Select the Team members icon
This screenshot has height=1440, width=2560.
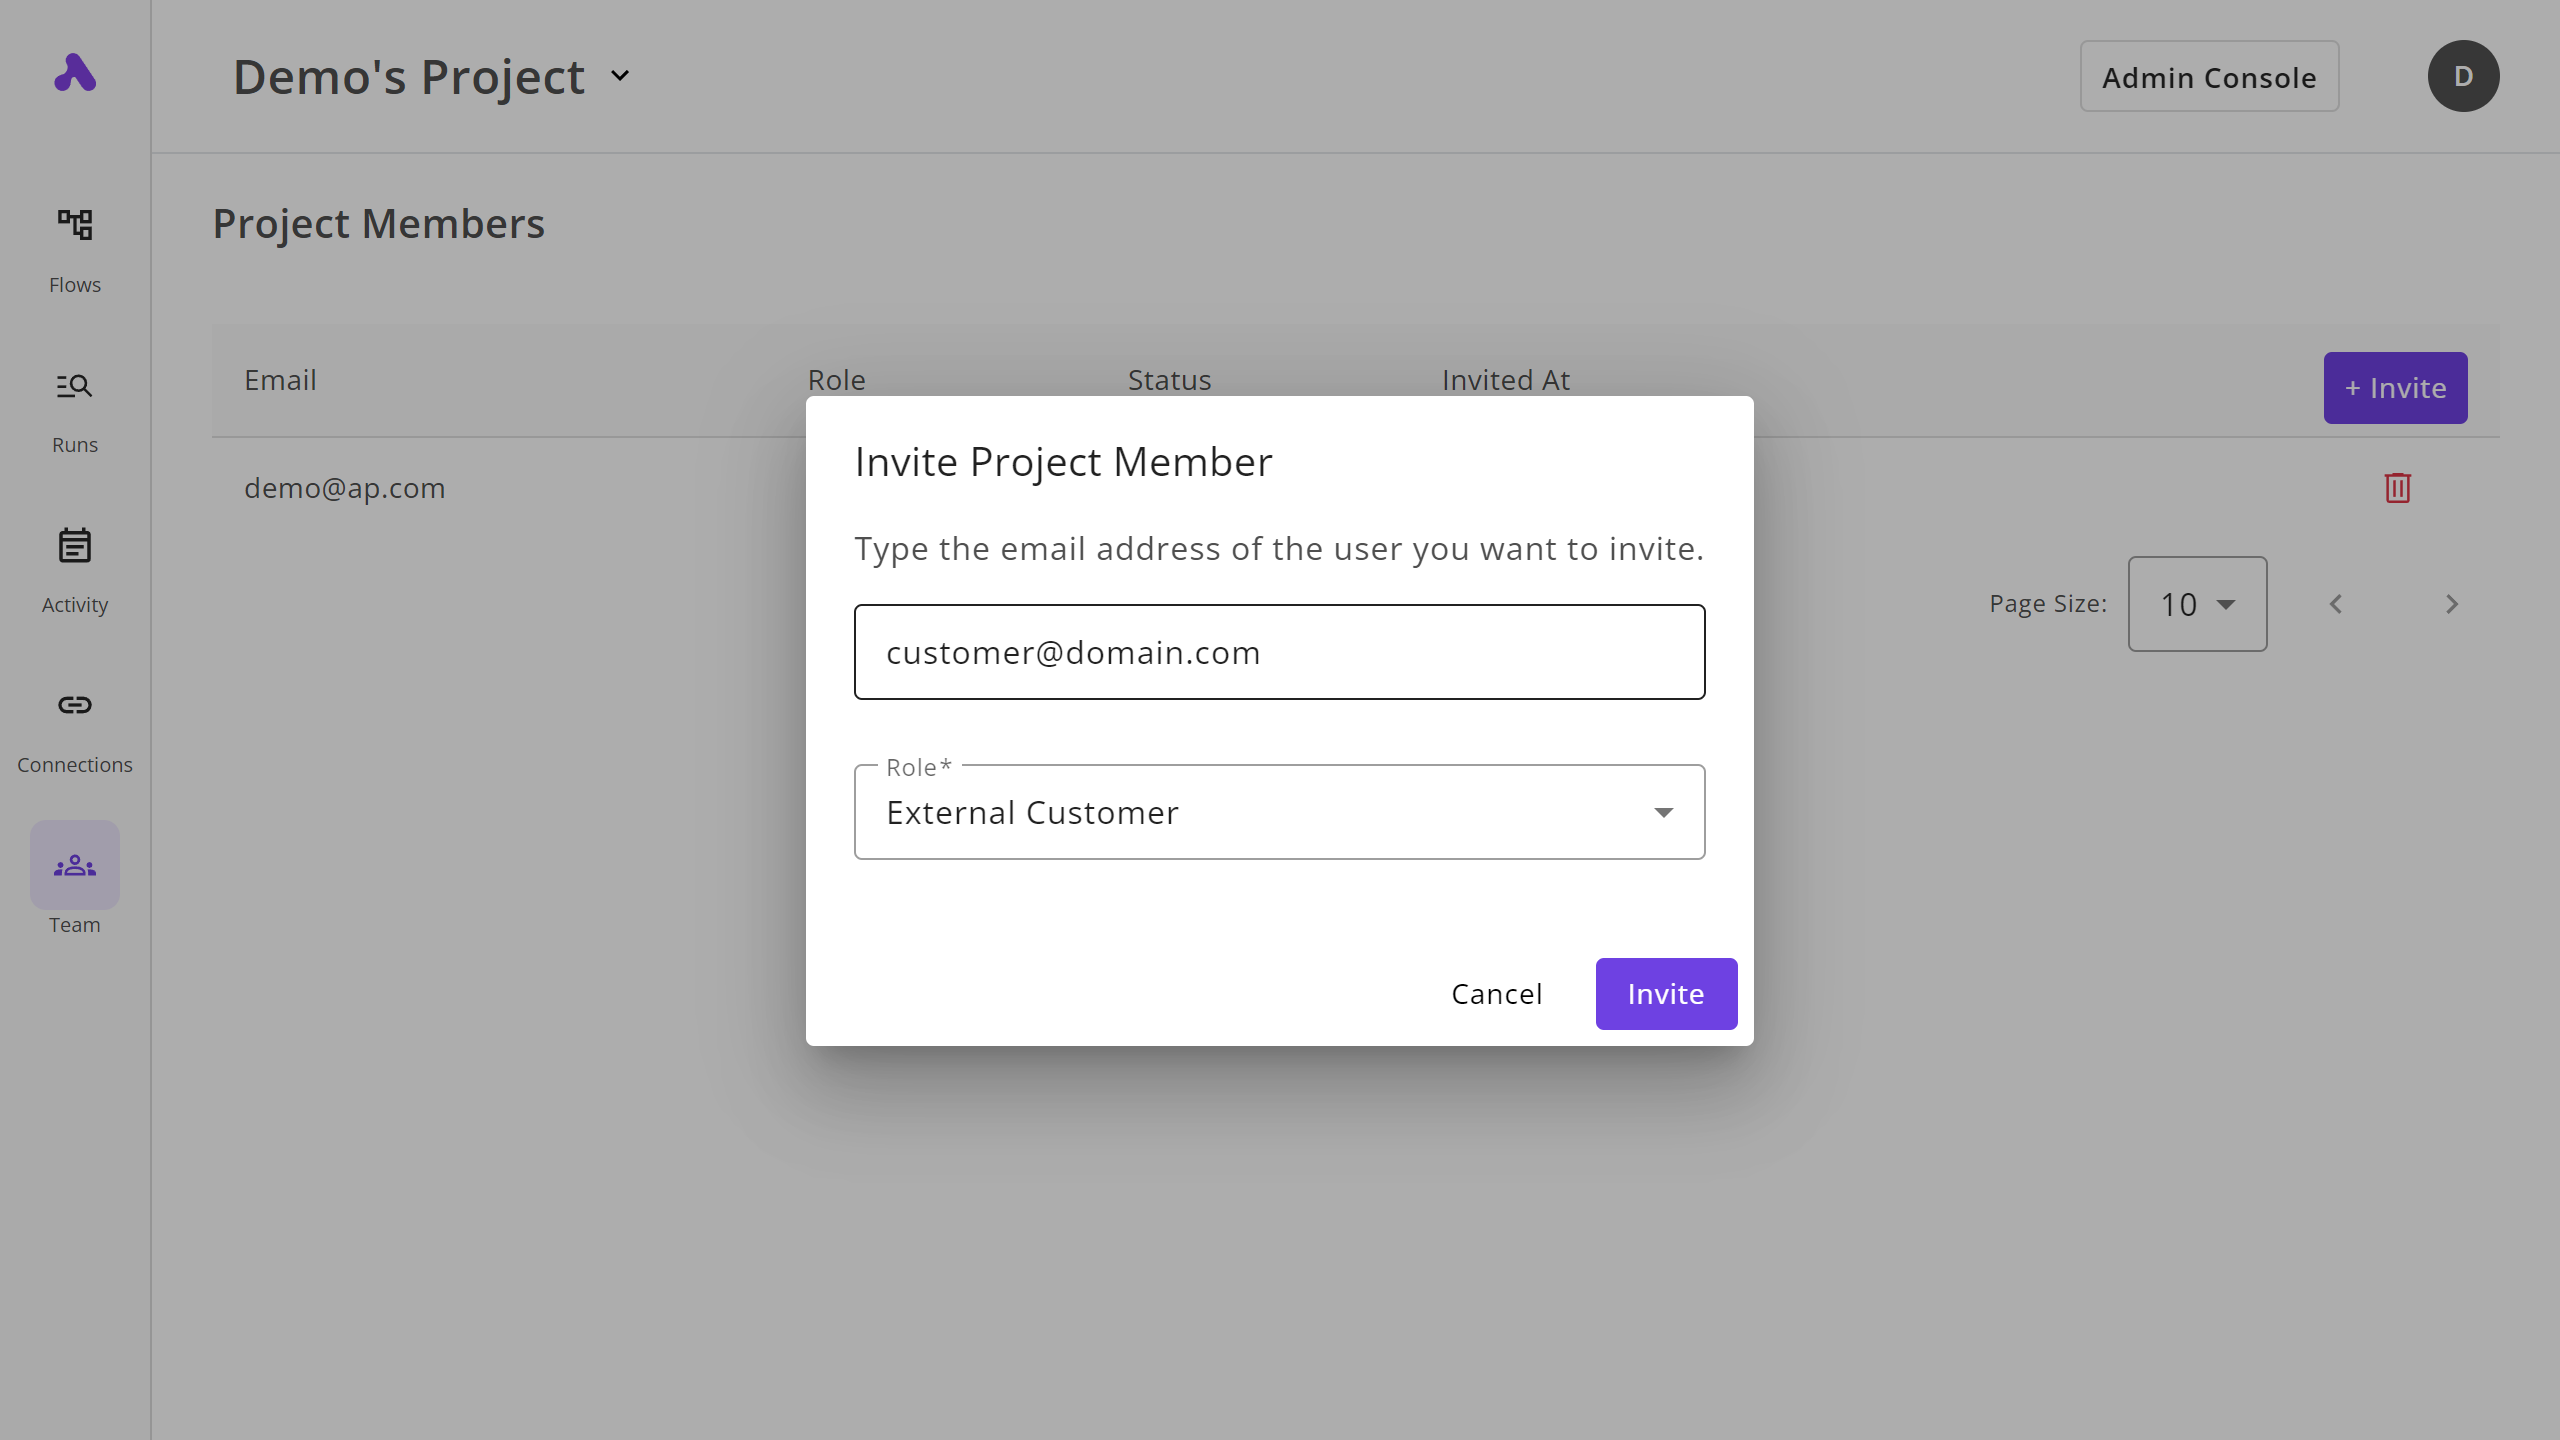pyautogui.click(x=75, y=866)
